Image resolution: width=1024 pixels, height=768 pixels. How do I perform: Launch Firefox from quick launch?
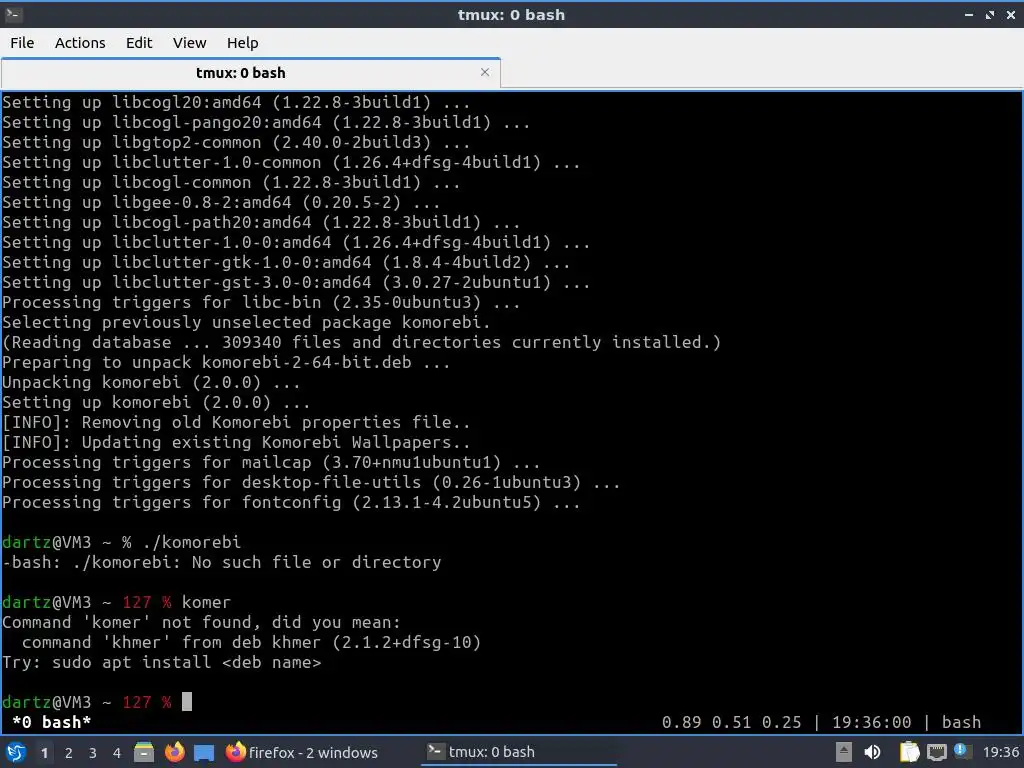[174, 752]
